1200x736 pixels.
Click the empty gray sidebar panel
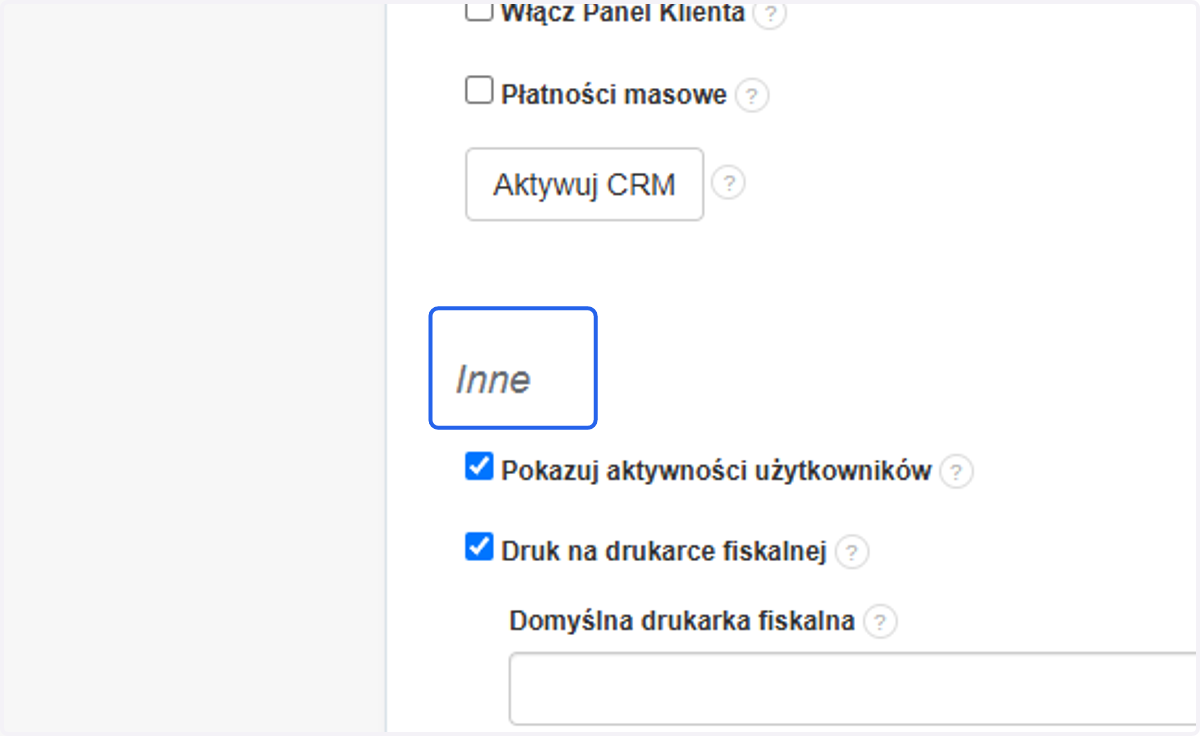click(x=193, y=368)
